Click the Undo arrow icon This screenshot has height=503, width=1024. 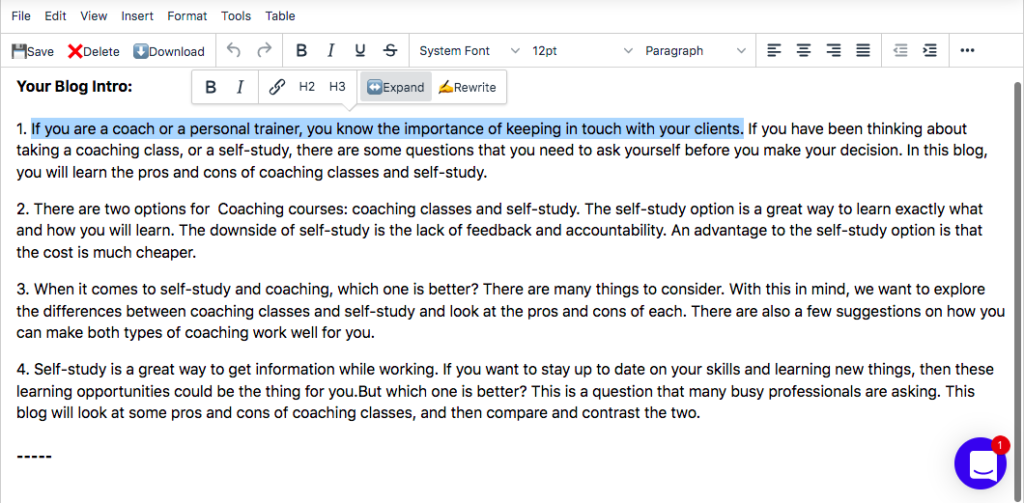[234, 50]
